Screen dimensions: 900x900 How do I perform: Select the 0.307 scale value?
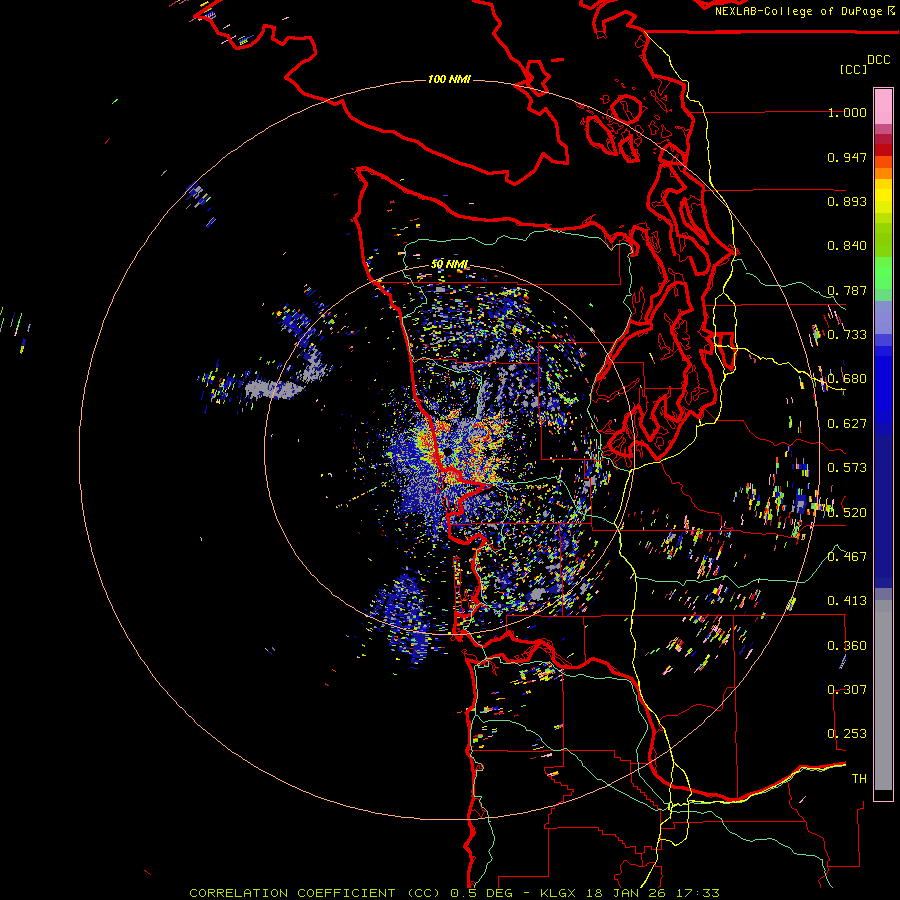(847, 690)
